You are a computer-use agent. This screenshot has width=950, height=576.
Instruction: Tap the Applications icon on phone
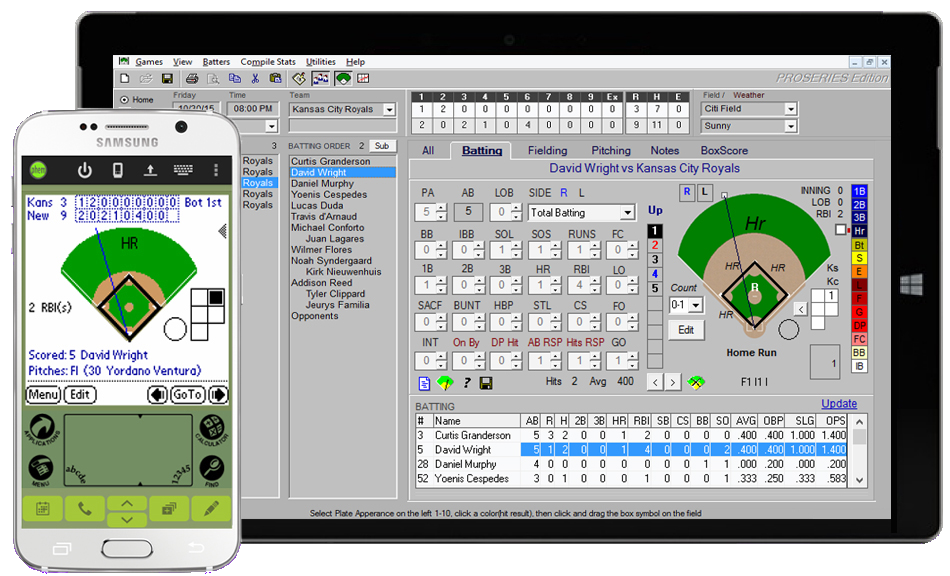[x=41, y=428]
